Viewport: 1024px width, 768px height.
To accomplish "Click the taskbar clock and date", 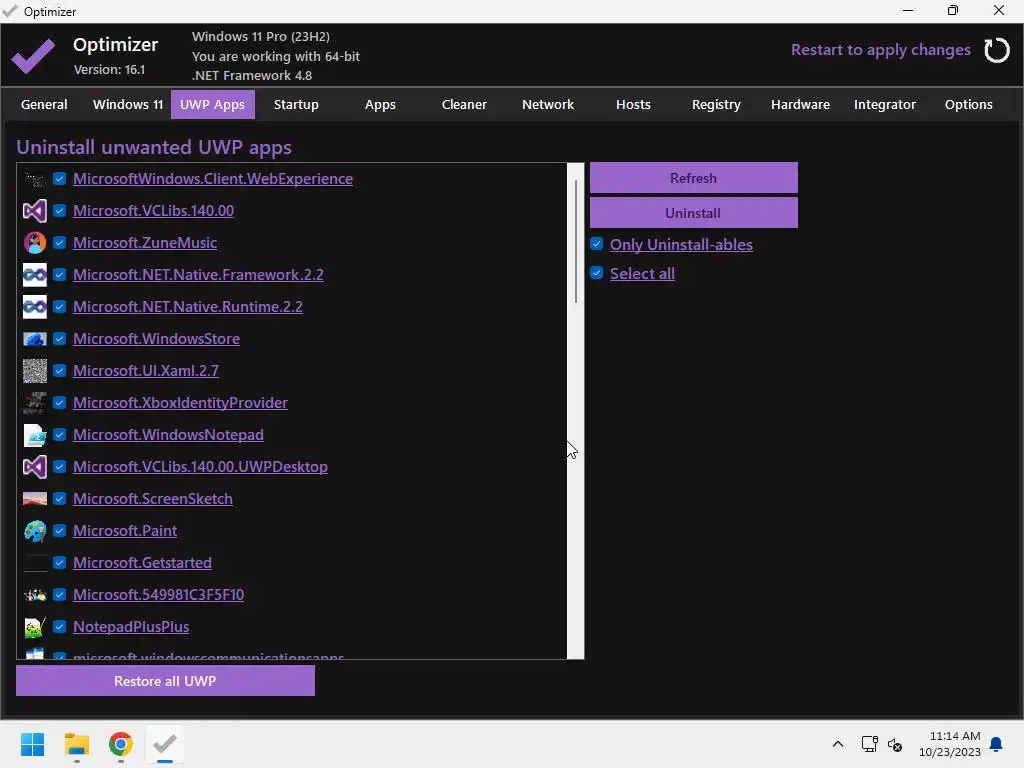I will [950, 744].
